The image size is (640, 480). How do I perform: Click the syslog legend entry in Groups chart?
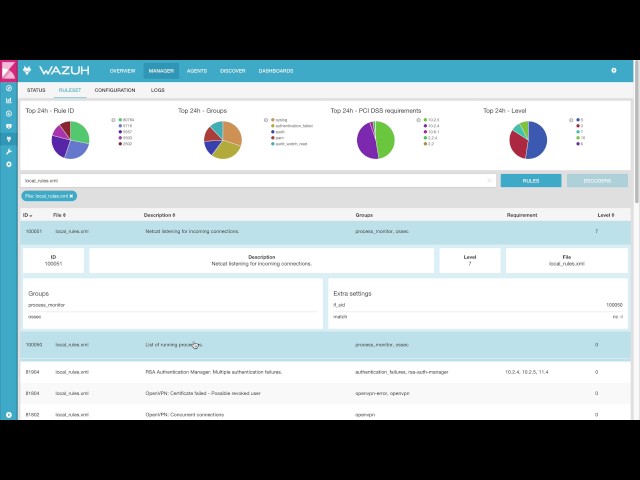point(279,120)
